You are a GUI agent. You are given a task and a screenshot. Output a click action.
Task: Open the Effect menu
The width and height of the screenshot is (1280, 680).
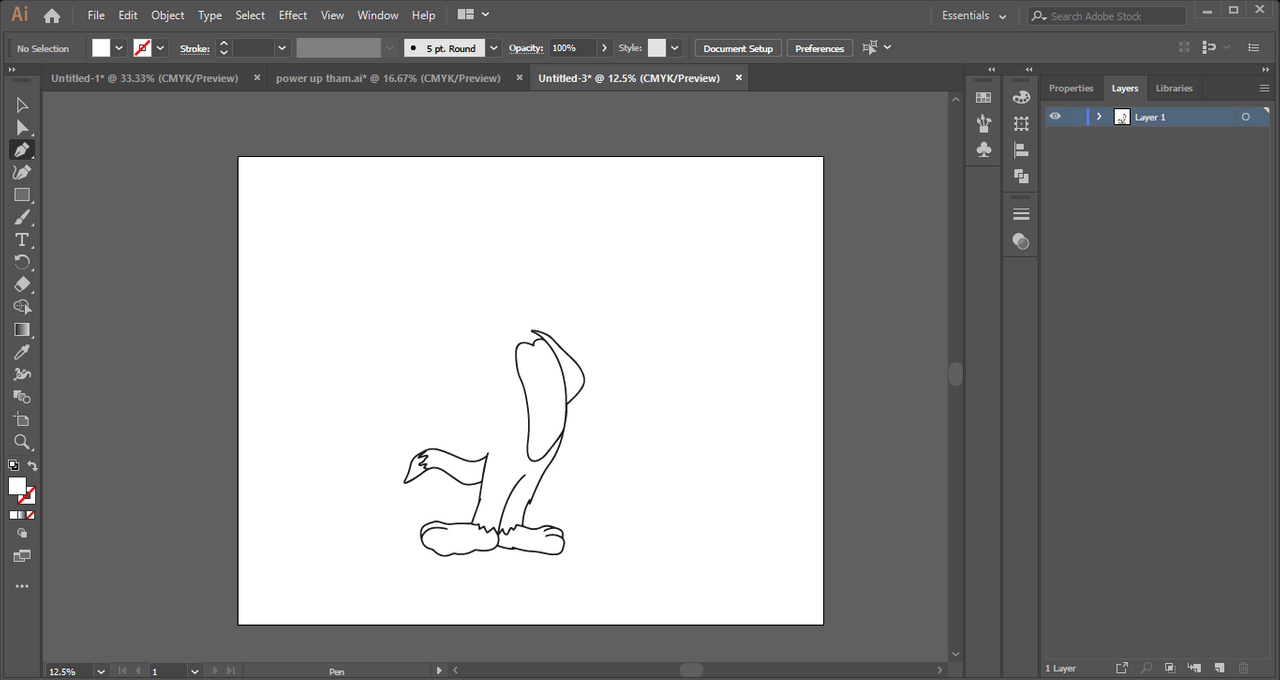tap(293, 15)
